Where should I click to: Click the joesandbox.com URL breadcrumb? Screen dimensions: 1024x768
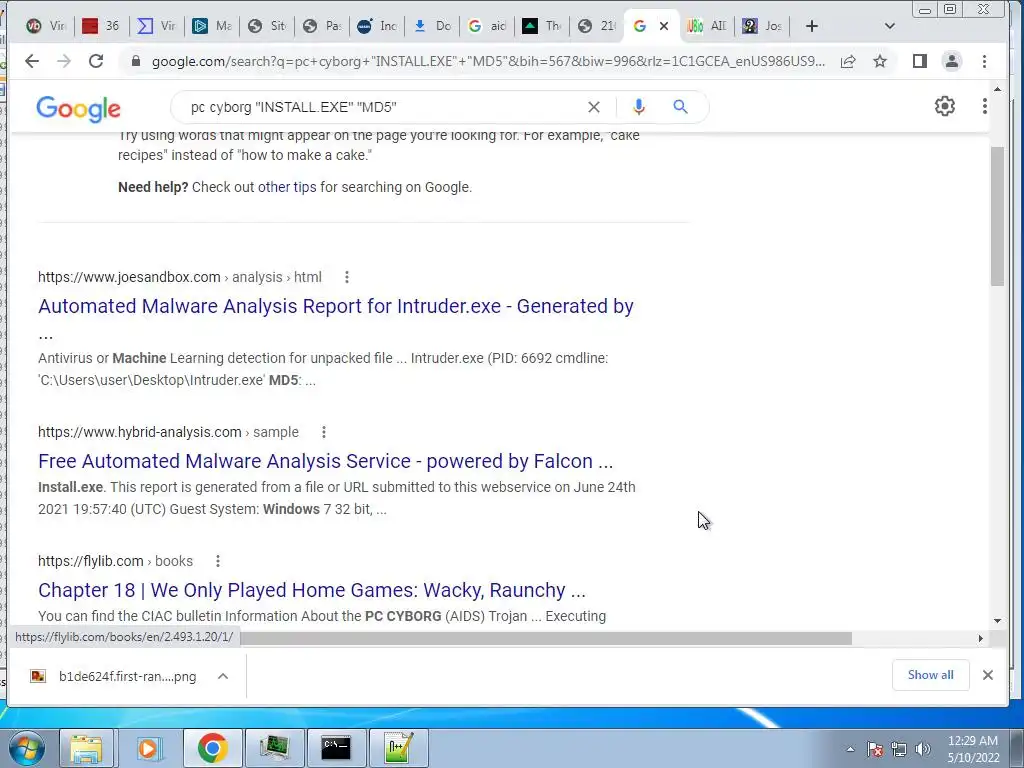(x=180, y=277)
